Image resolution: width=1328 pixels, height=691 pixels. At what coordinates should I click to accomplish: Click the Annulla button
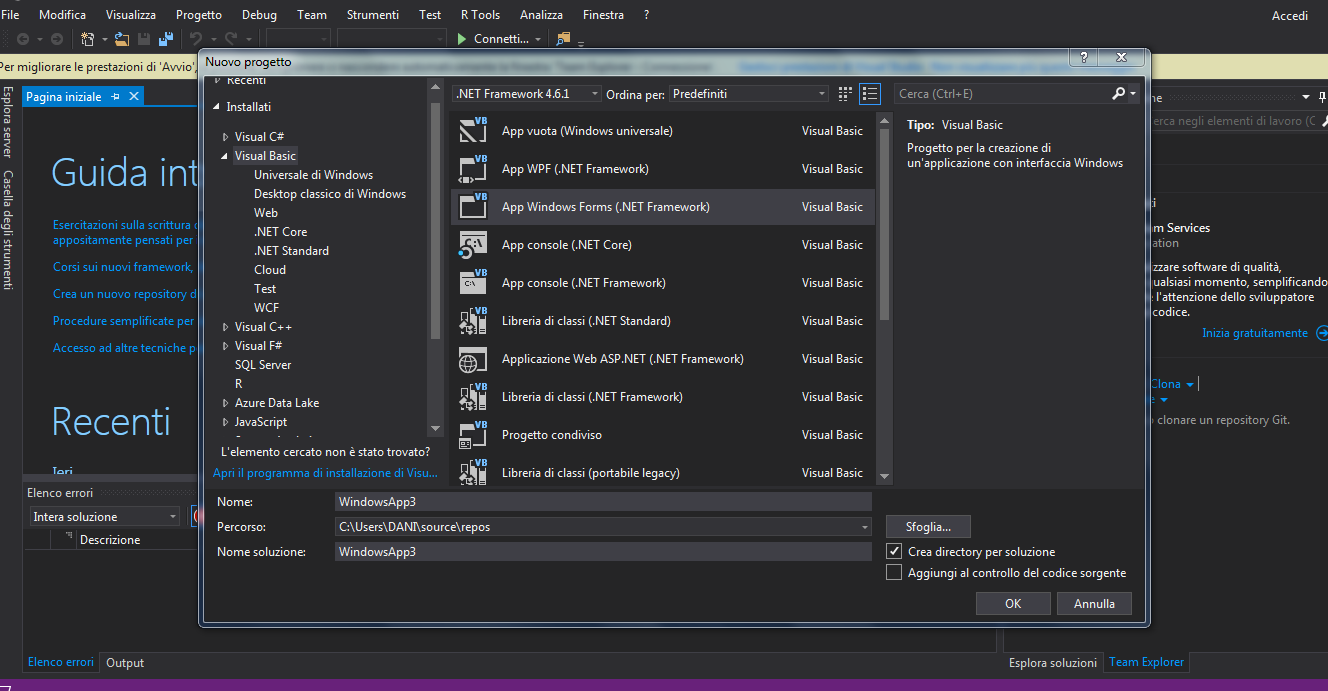coord(1094,603)
